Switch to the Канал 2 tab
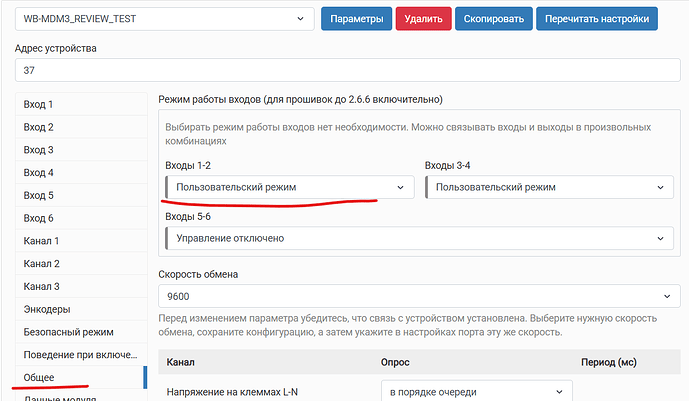The image size is (689, 401). pos(81,264)
